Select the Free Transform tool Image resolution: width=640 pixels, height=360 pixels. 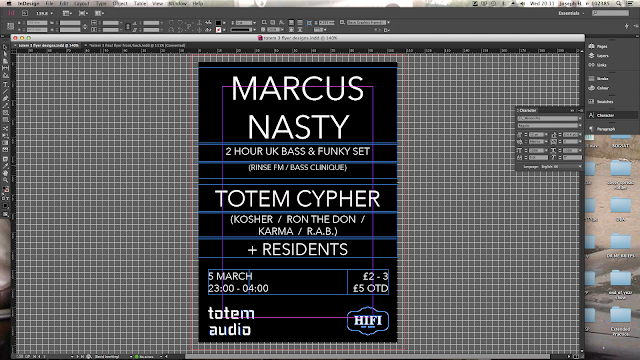5,136
